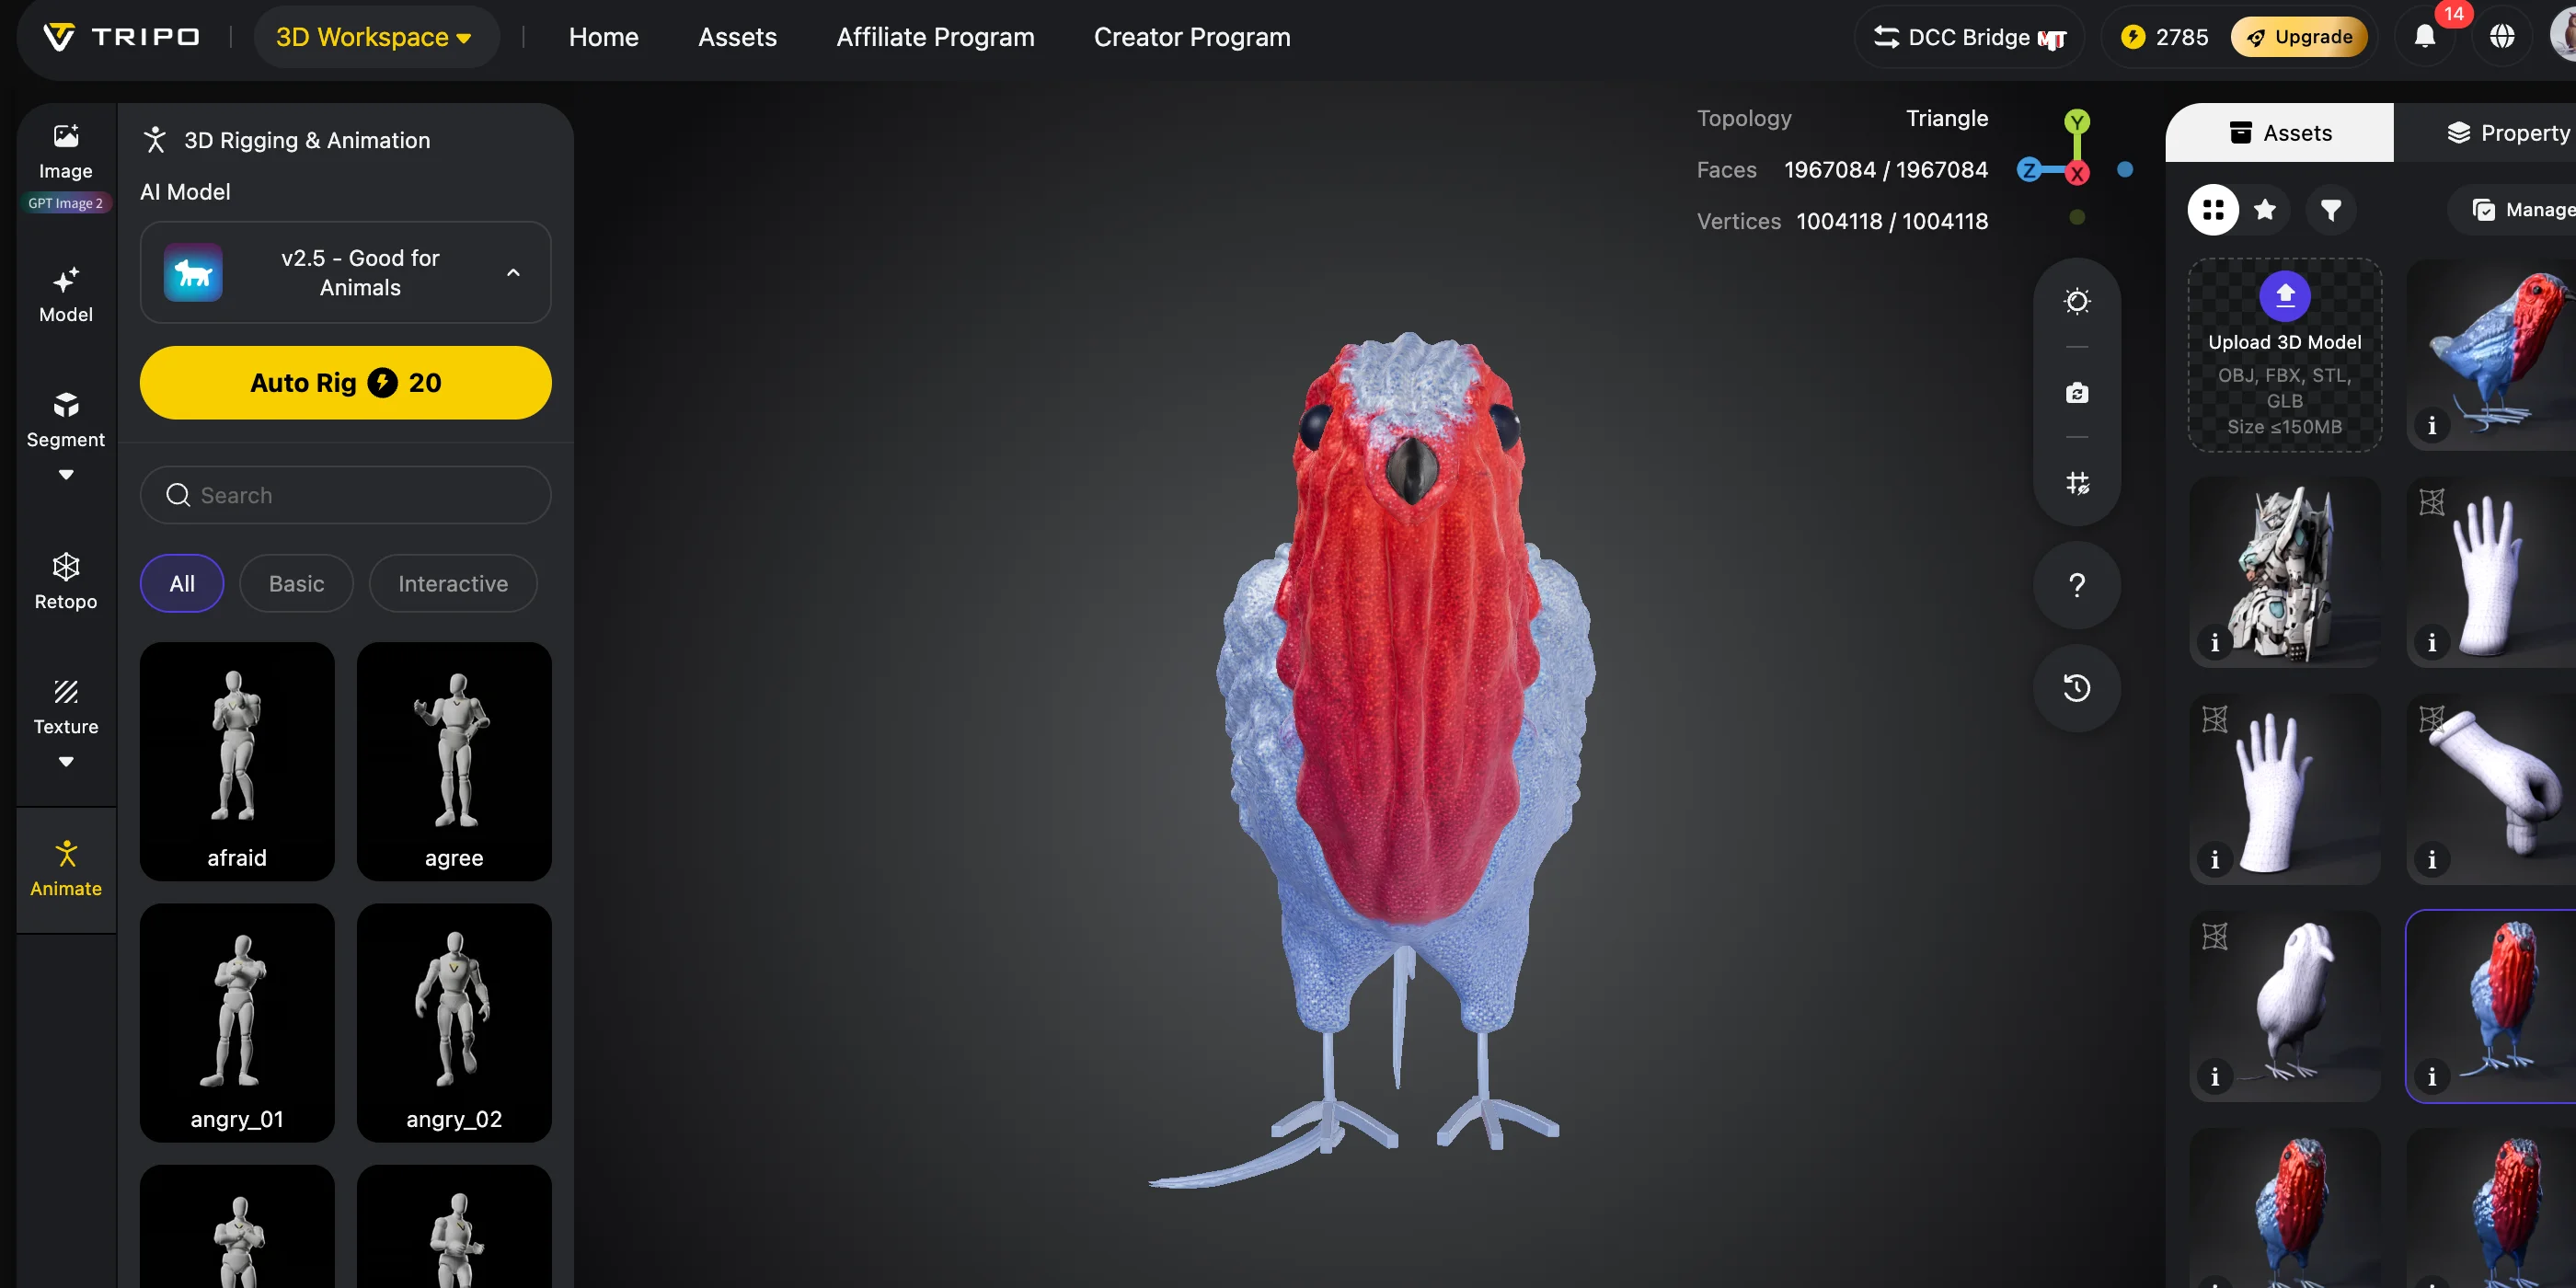Open the Assets menu item in top bar
Viewport: 2576px width, 1288px height.
point(737,37)
